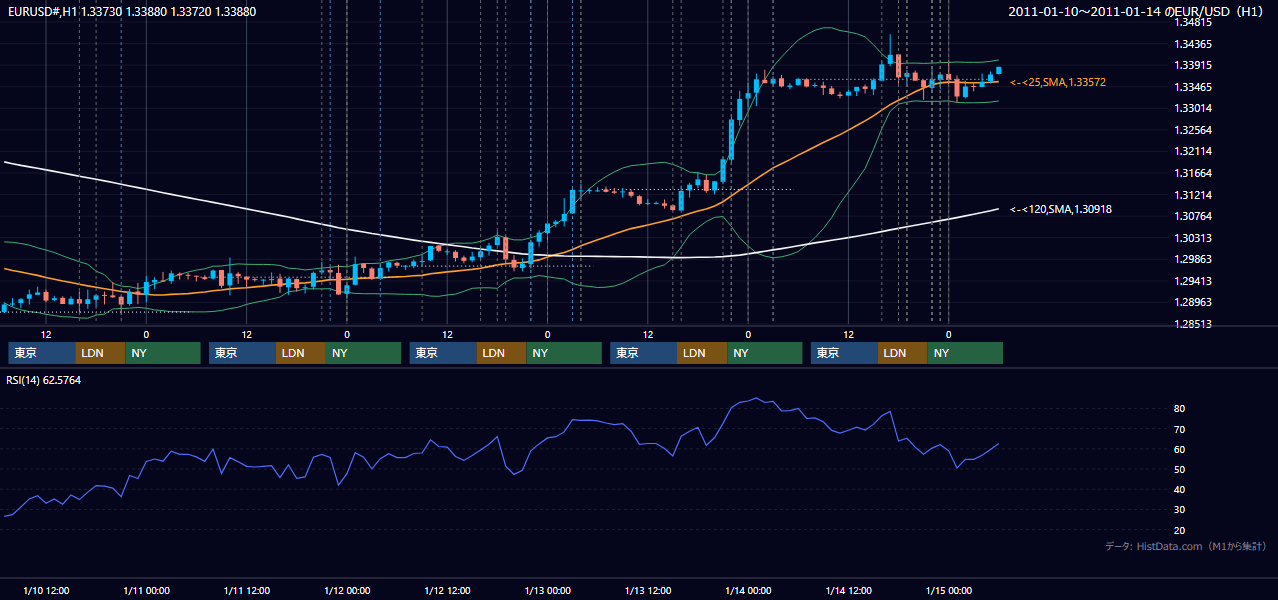This screenshot has width=1278, height=600.
Task: Click the 1.32114 price axis label
Action: (x=1193, y=151)
